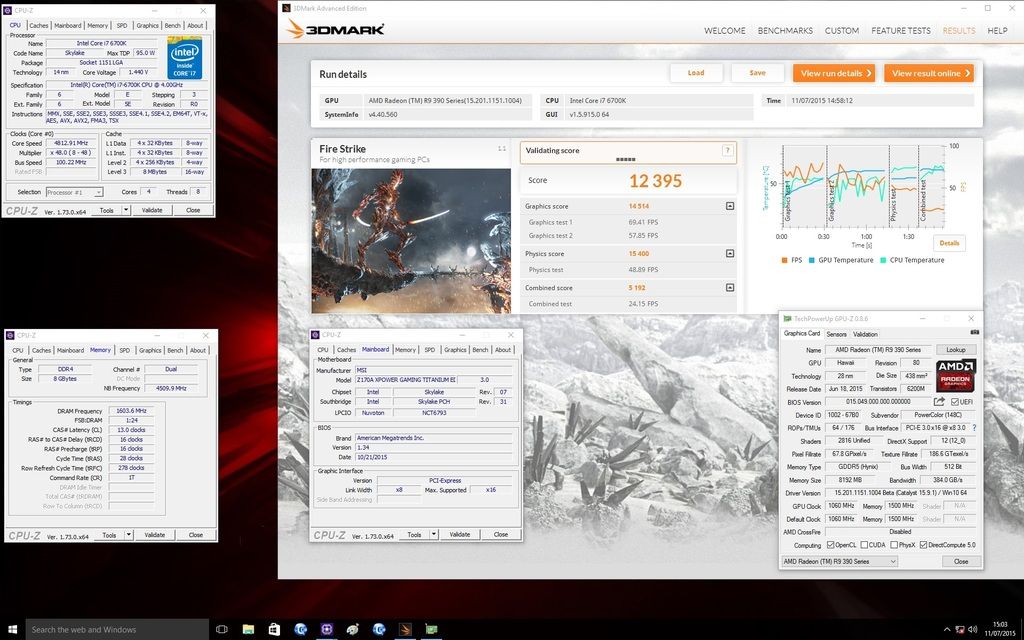Toggle the PhysX checkbox
The image size is (1024, 640).
coord(893,545)
